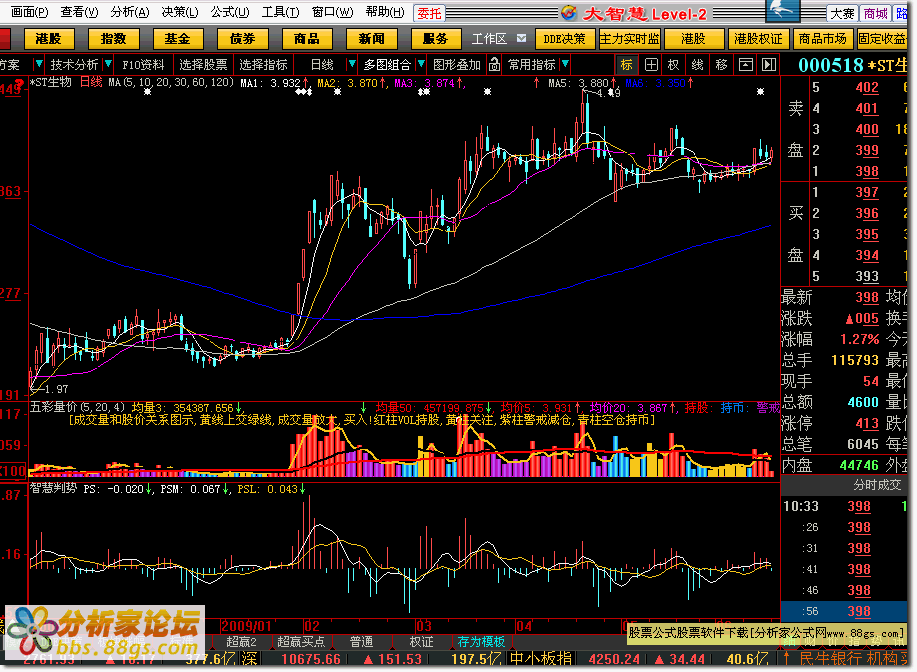Select buy level 1 price 397
The image size is (917, 672).
click(867, 192)
